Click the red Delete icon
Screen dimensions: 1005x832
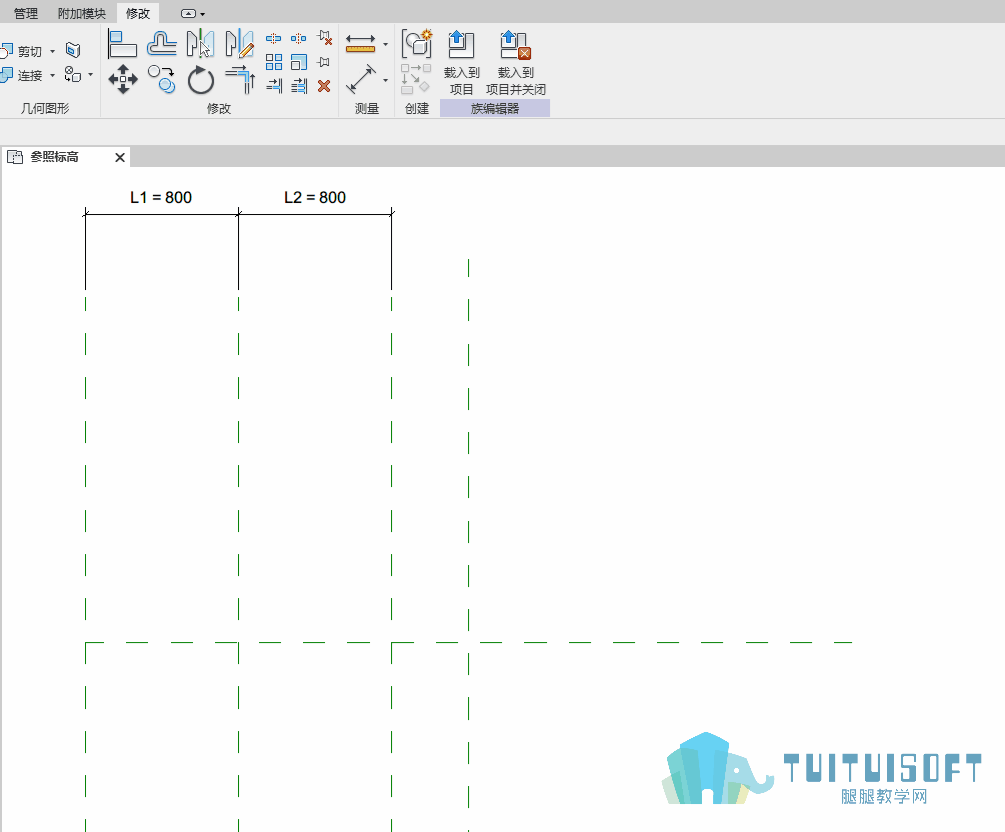[324, 86]
